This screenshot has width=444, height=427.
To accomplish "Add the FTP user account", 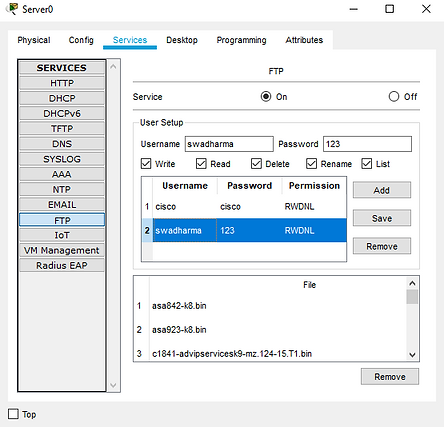I will pos(382,190).
